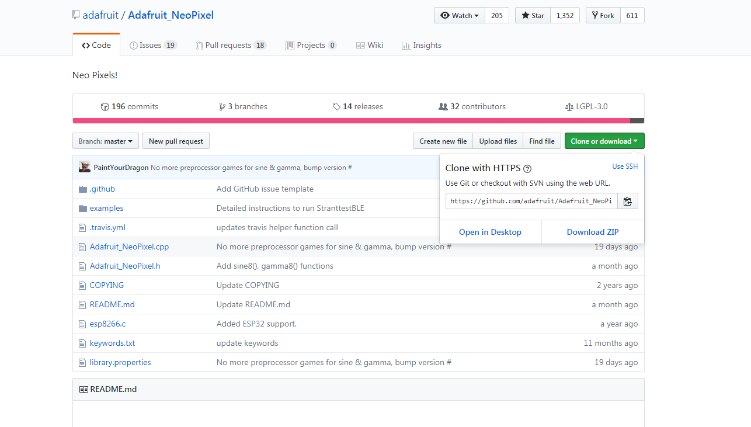Show the 205 watchers count
751x427 pixels.
pyautogui.click(x=497, y=15)
